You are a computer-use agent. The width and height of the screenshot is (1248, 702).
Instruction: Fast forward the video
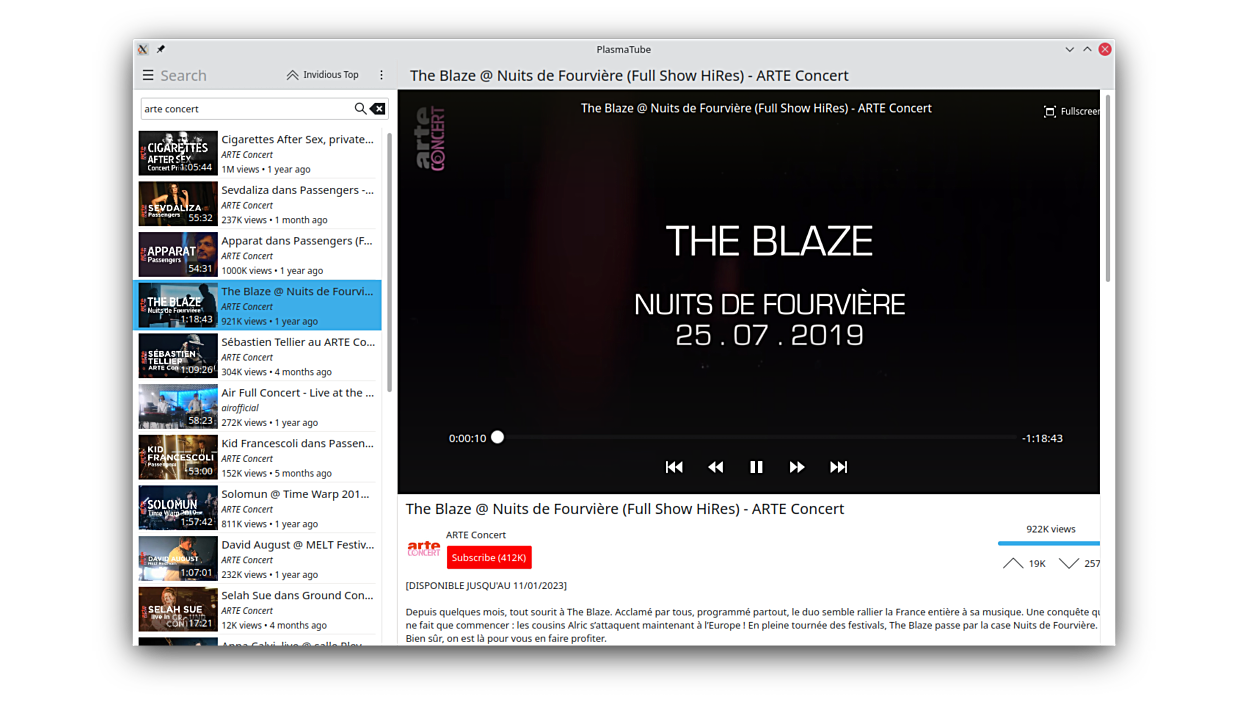pyautogui.click(x=797, y=467)
